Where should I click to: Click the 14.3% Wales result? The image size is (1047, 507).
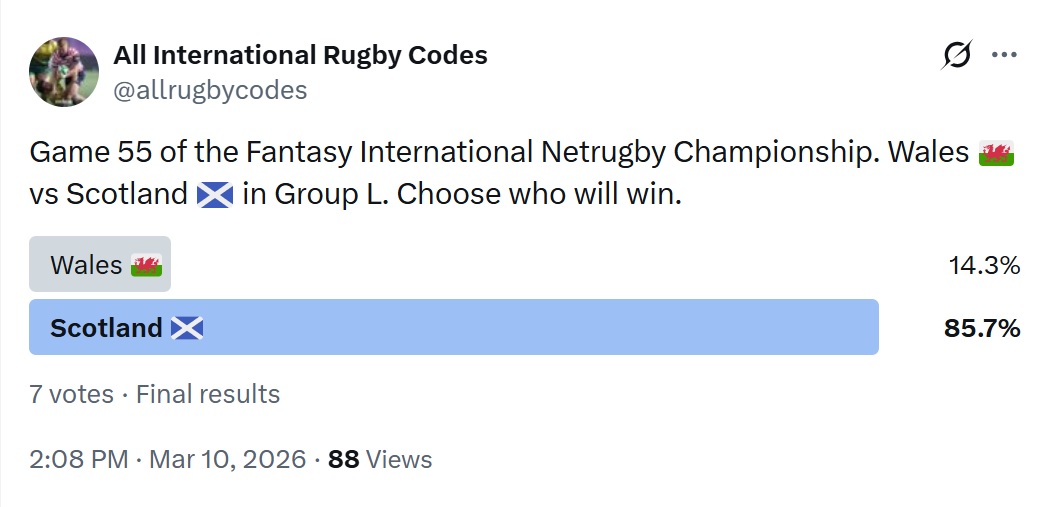[984, 266]
